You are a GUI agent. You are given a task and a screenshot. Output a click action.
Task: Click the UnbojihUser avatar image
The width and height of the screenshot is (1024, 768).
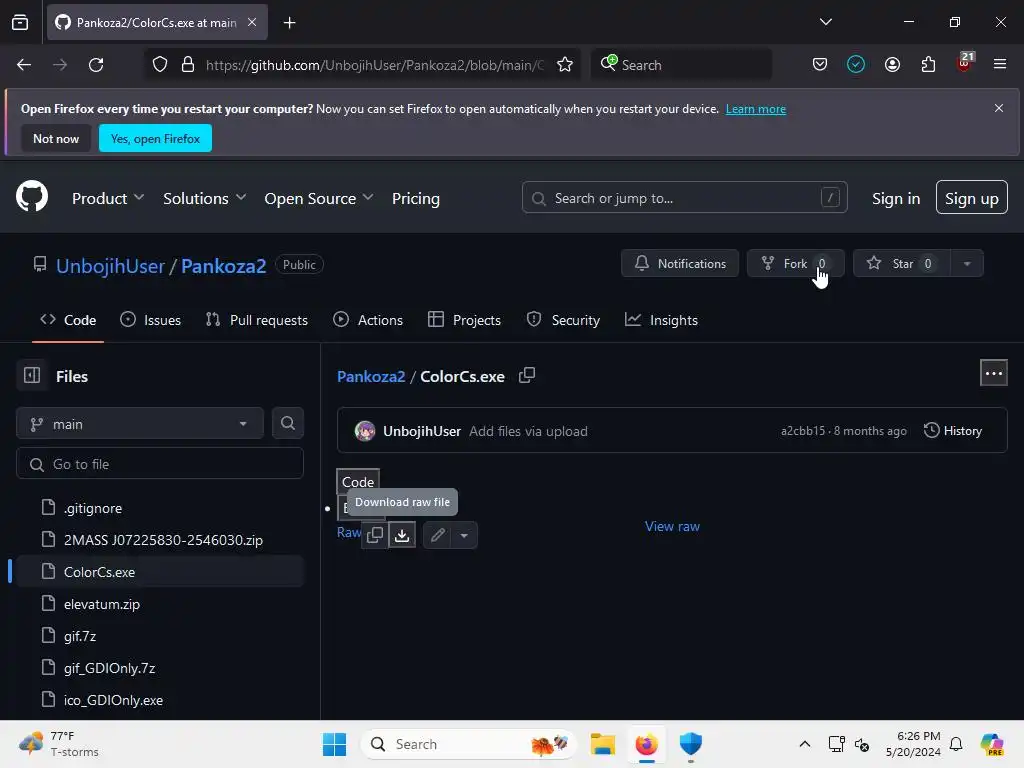364,431
